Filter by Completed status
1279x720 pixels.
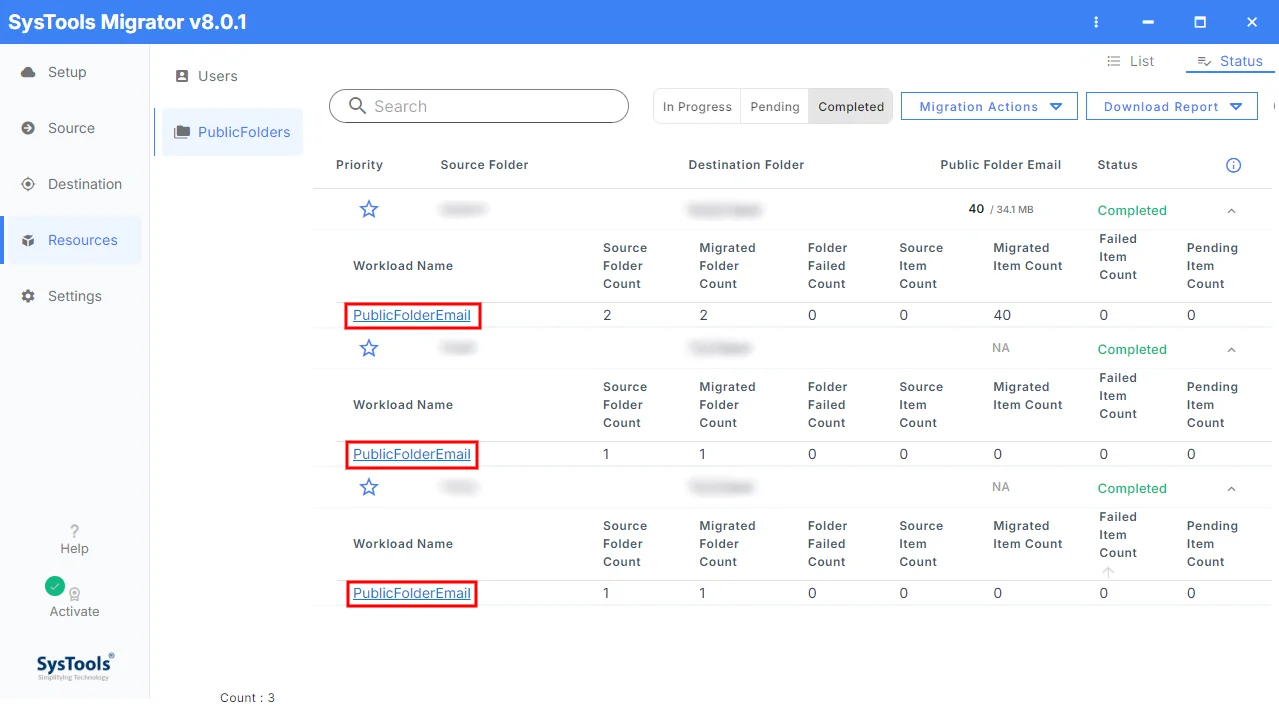click(x=851, y=107)
